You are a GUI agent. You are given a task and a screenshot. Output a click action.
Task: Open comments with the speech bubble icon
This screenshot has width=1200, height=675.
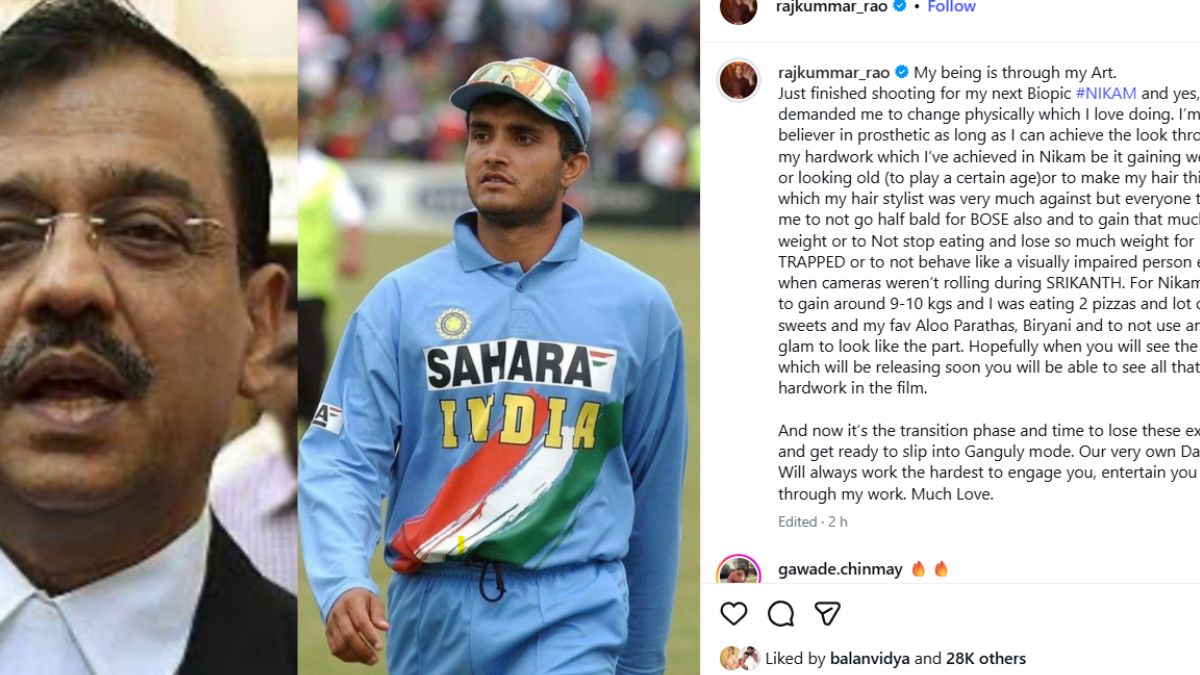(x=781, y=613)
